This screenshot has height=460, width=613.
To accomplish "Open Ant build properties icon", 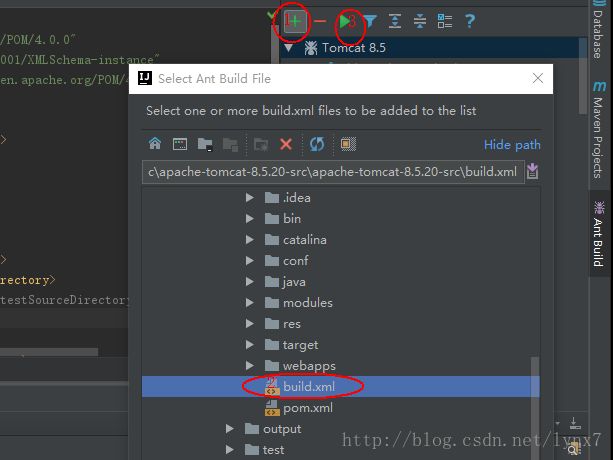I will pyautogui.click(x=445, y=21).
